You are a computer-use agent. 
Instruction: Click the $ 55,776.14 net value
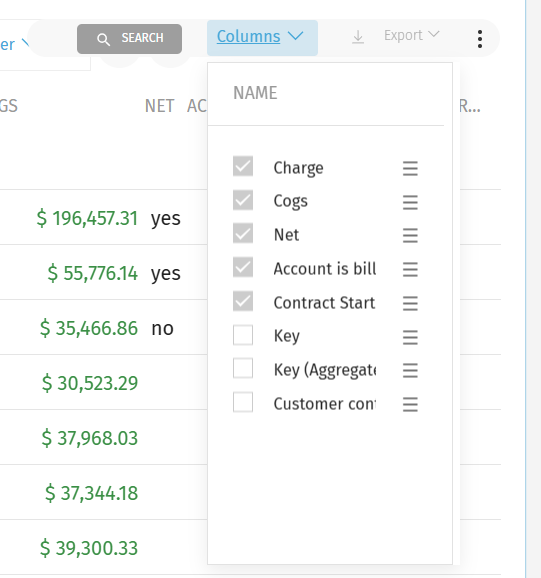[93, 273]
